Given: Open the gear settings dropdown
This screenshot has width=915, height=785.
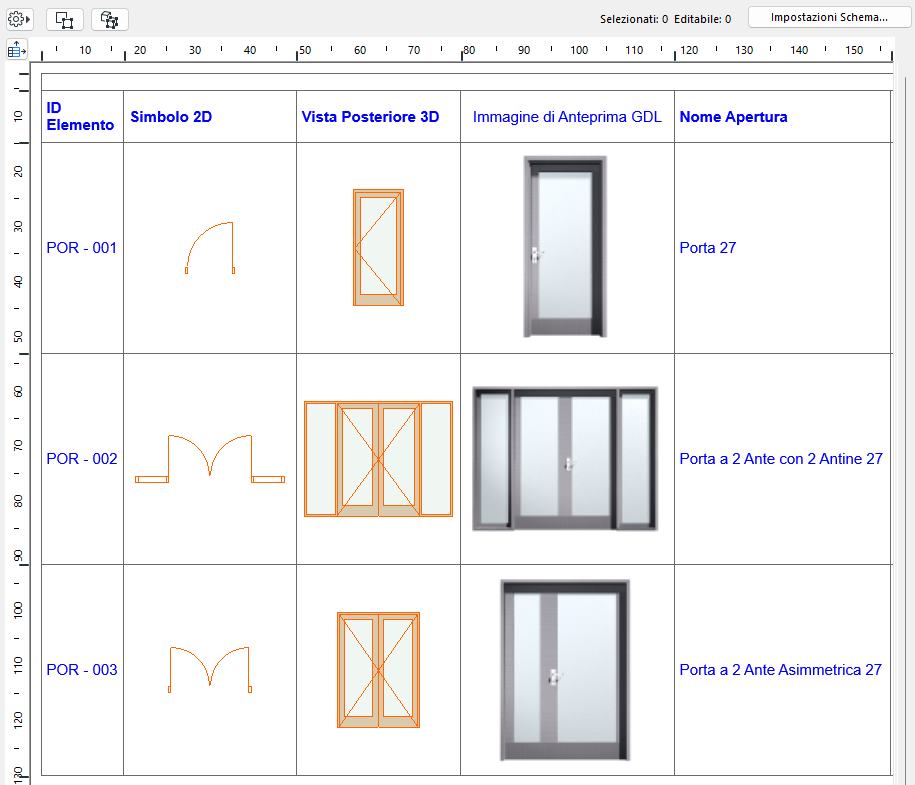Looking at the screenshot, I should point(19,19).
